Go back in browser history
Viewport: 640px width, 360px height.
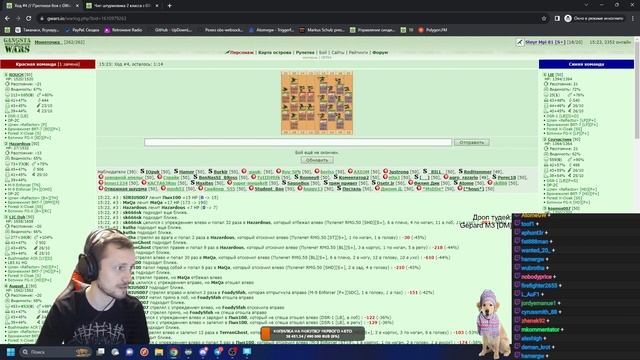[7, 18]
